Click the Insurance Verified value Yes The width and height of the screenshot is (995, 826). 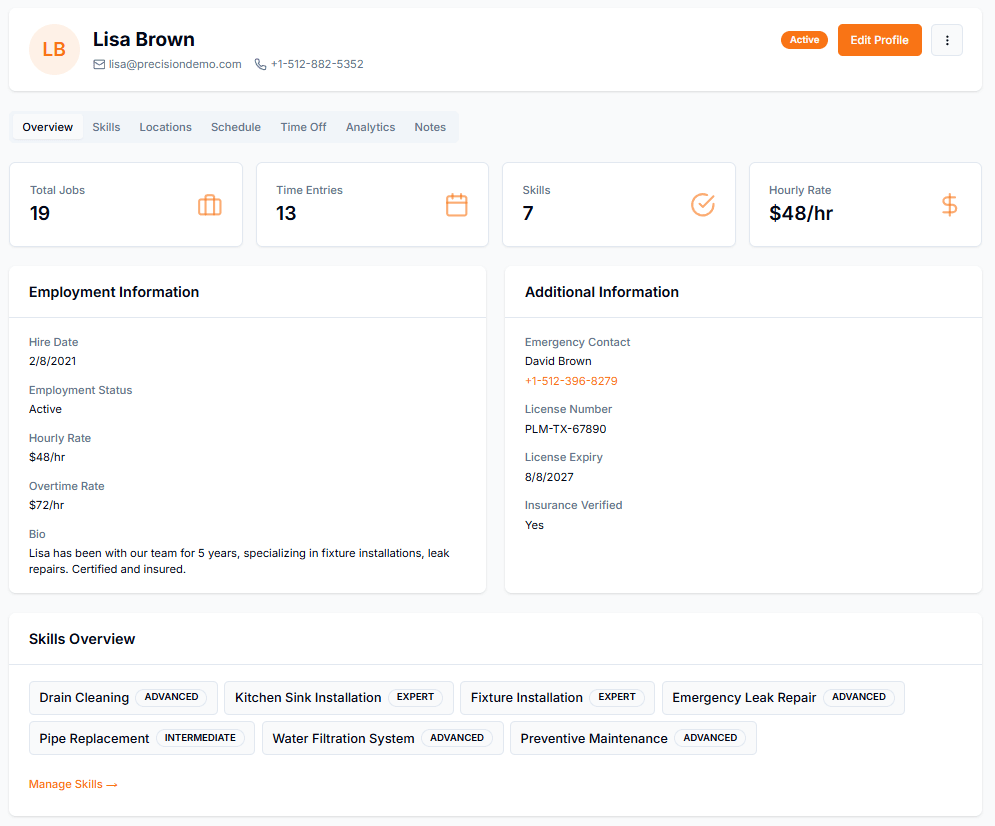(x=534, y=525)
